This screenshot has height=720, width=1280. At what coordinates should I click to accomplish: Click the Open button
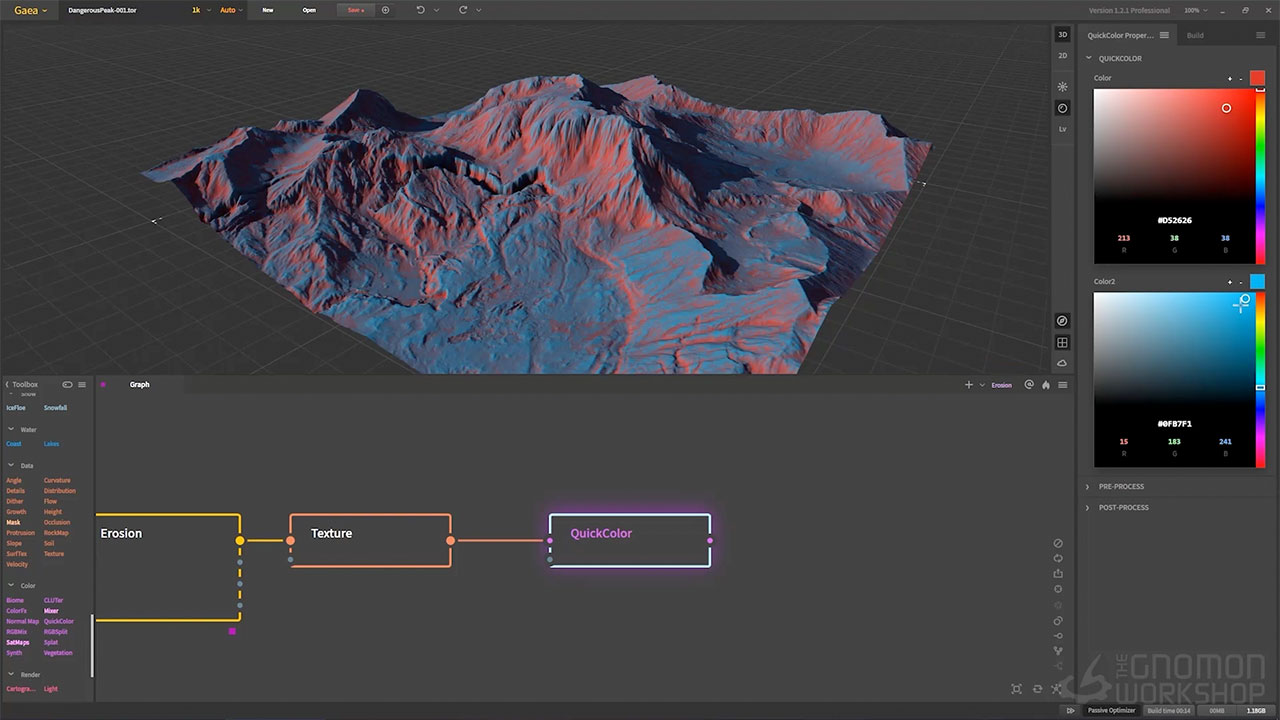coord(309,10)
